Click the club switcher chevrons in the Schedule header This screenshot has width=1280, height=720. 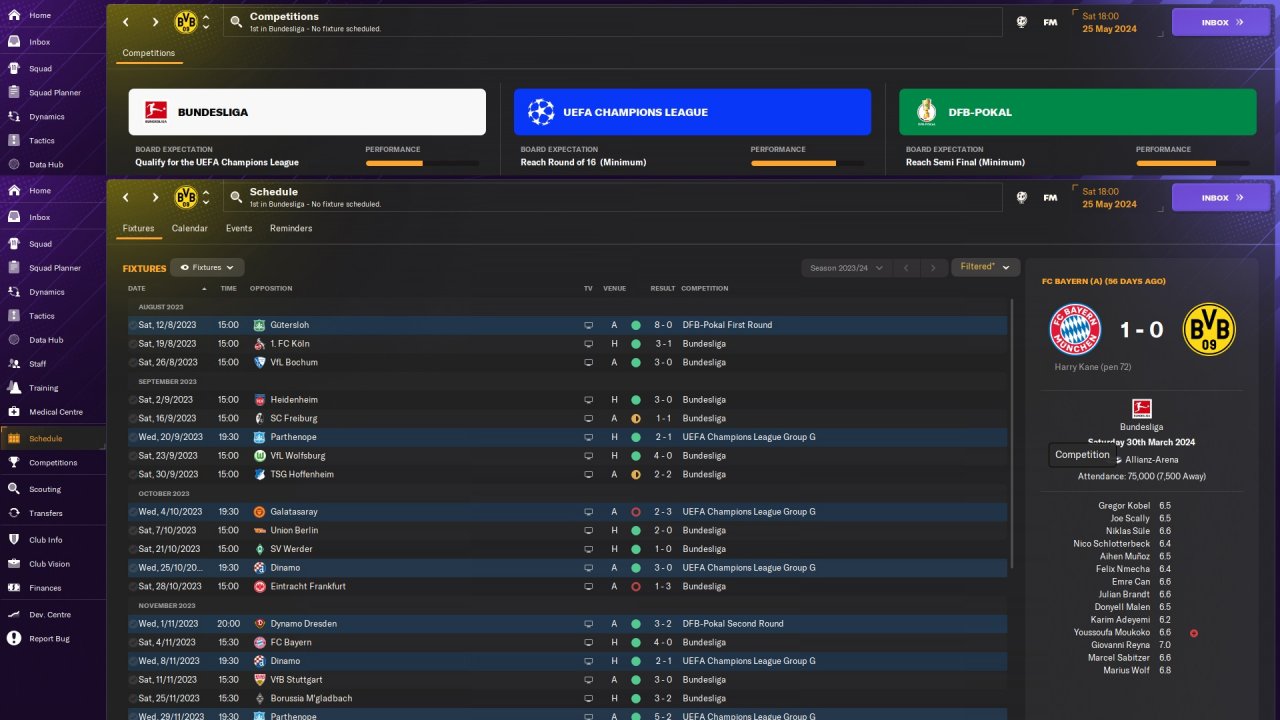click(206, 198)
